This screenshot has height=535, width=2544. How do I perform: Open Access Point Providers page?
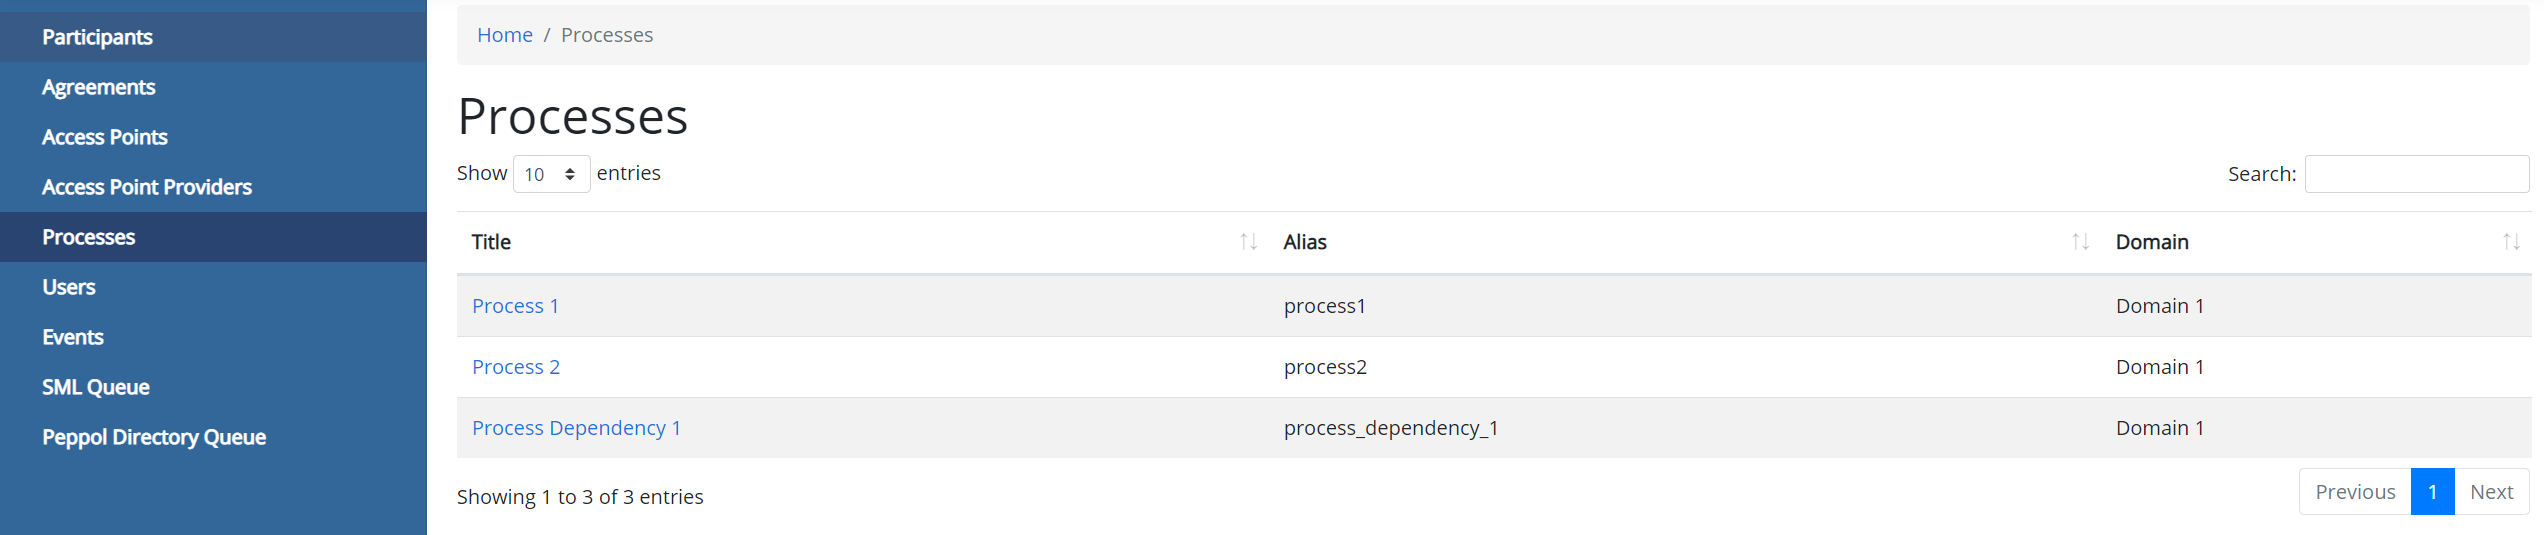[x=146, y=187]
